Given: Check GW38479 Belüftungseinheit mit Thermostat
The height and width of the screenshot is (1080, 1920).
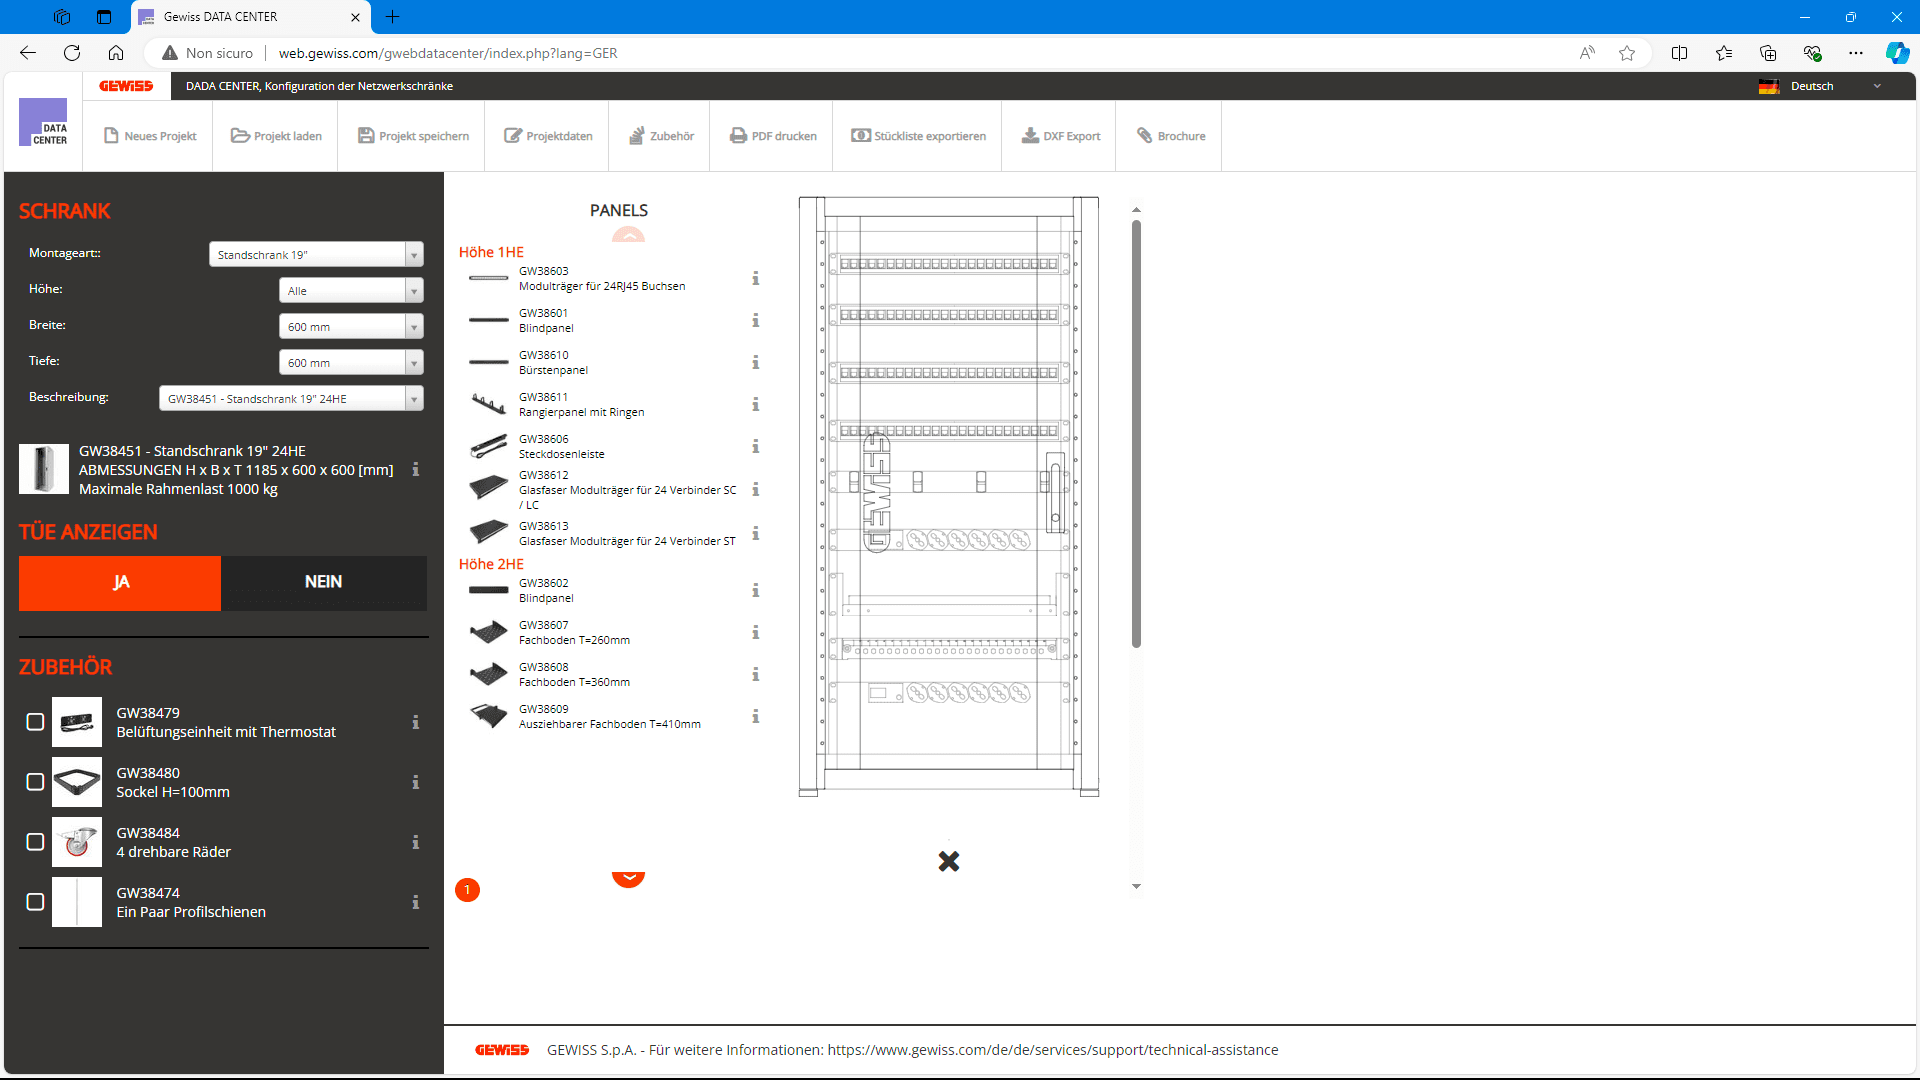Looking at the screenshot, I should [35, 722].
